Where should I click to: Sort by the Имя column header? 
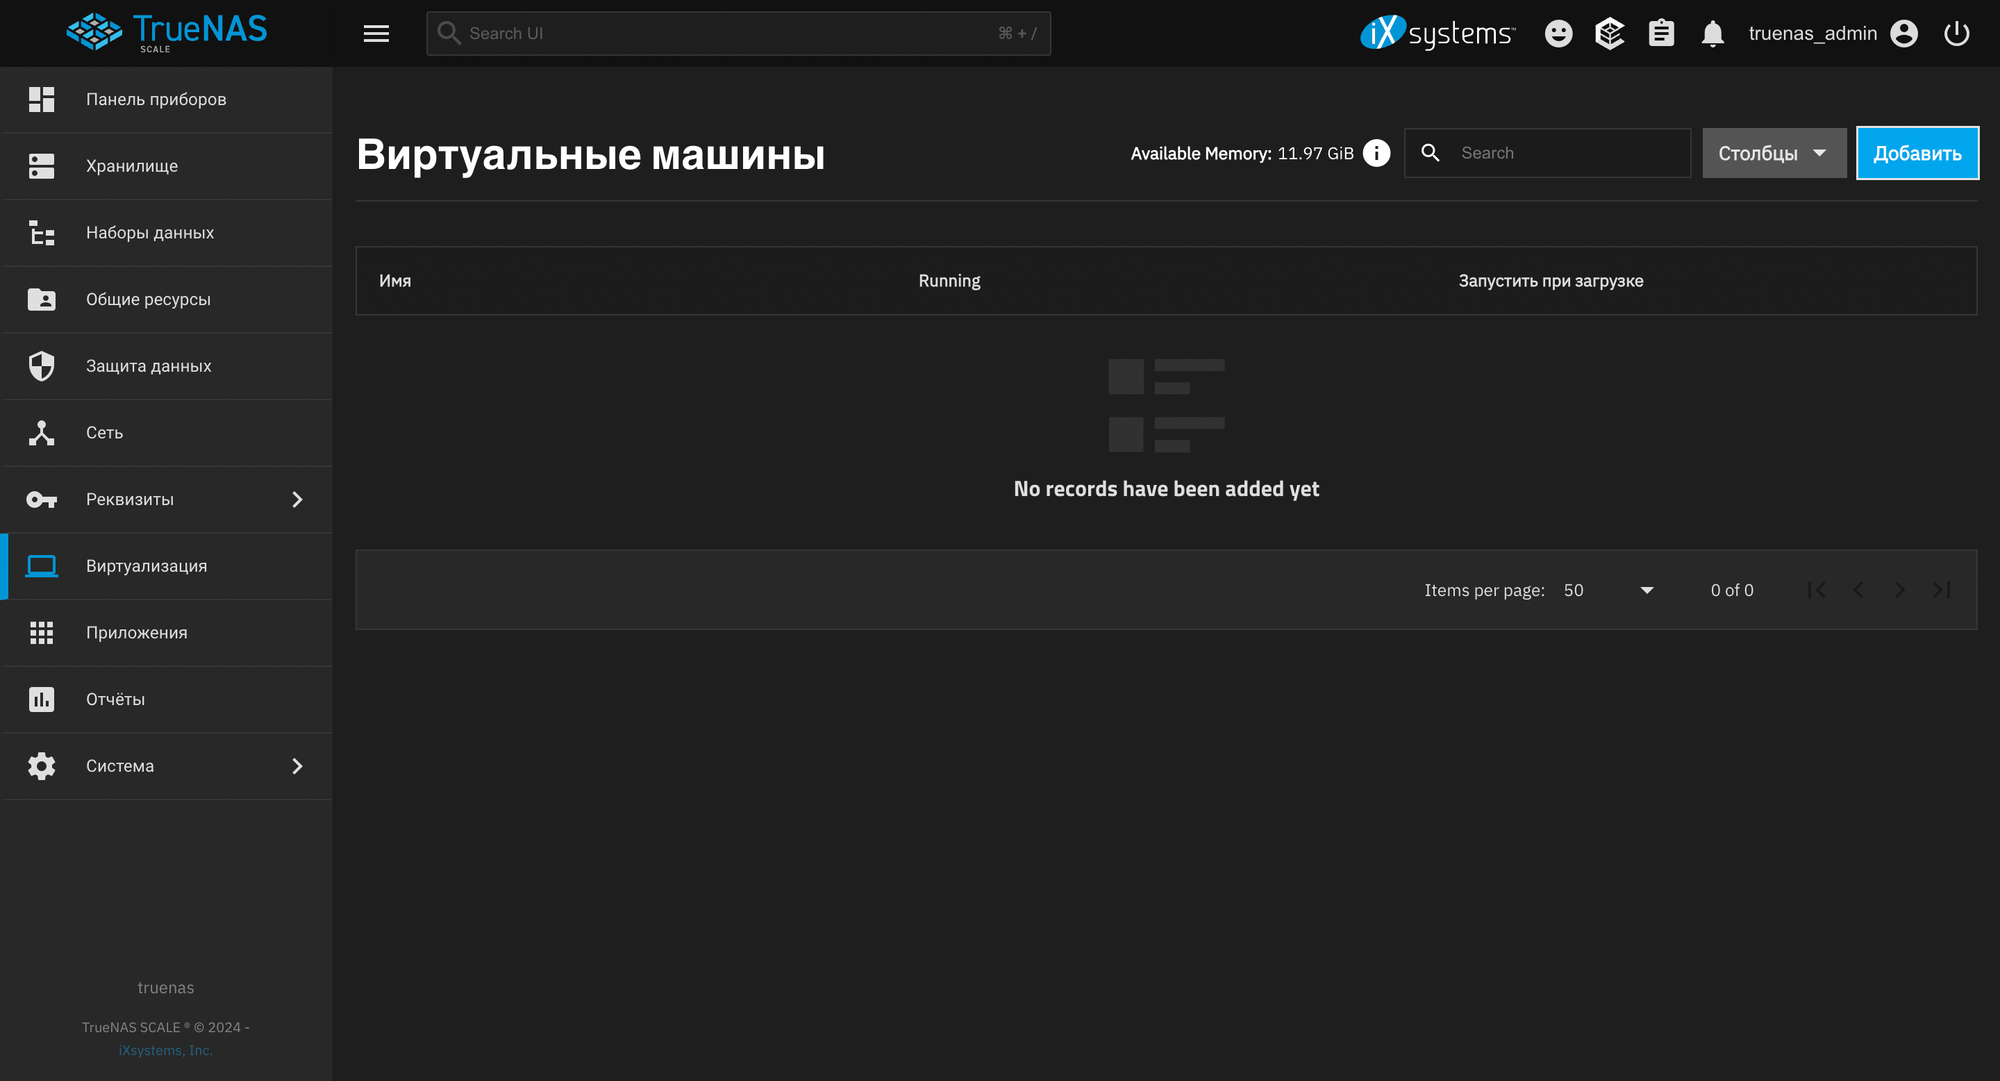(395, 281)
